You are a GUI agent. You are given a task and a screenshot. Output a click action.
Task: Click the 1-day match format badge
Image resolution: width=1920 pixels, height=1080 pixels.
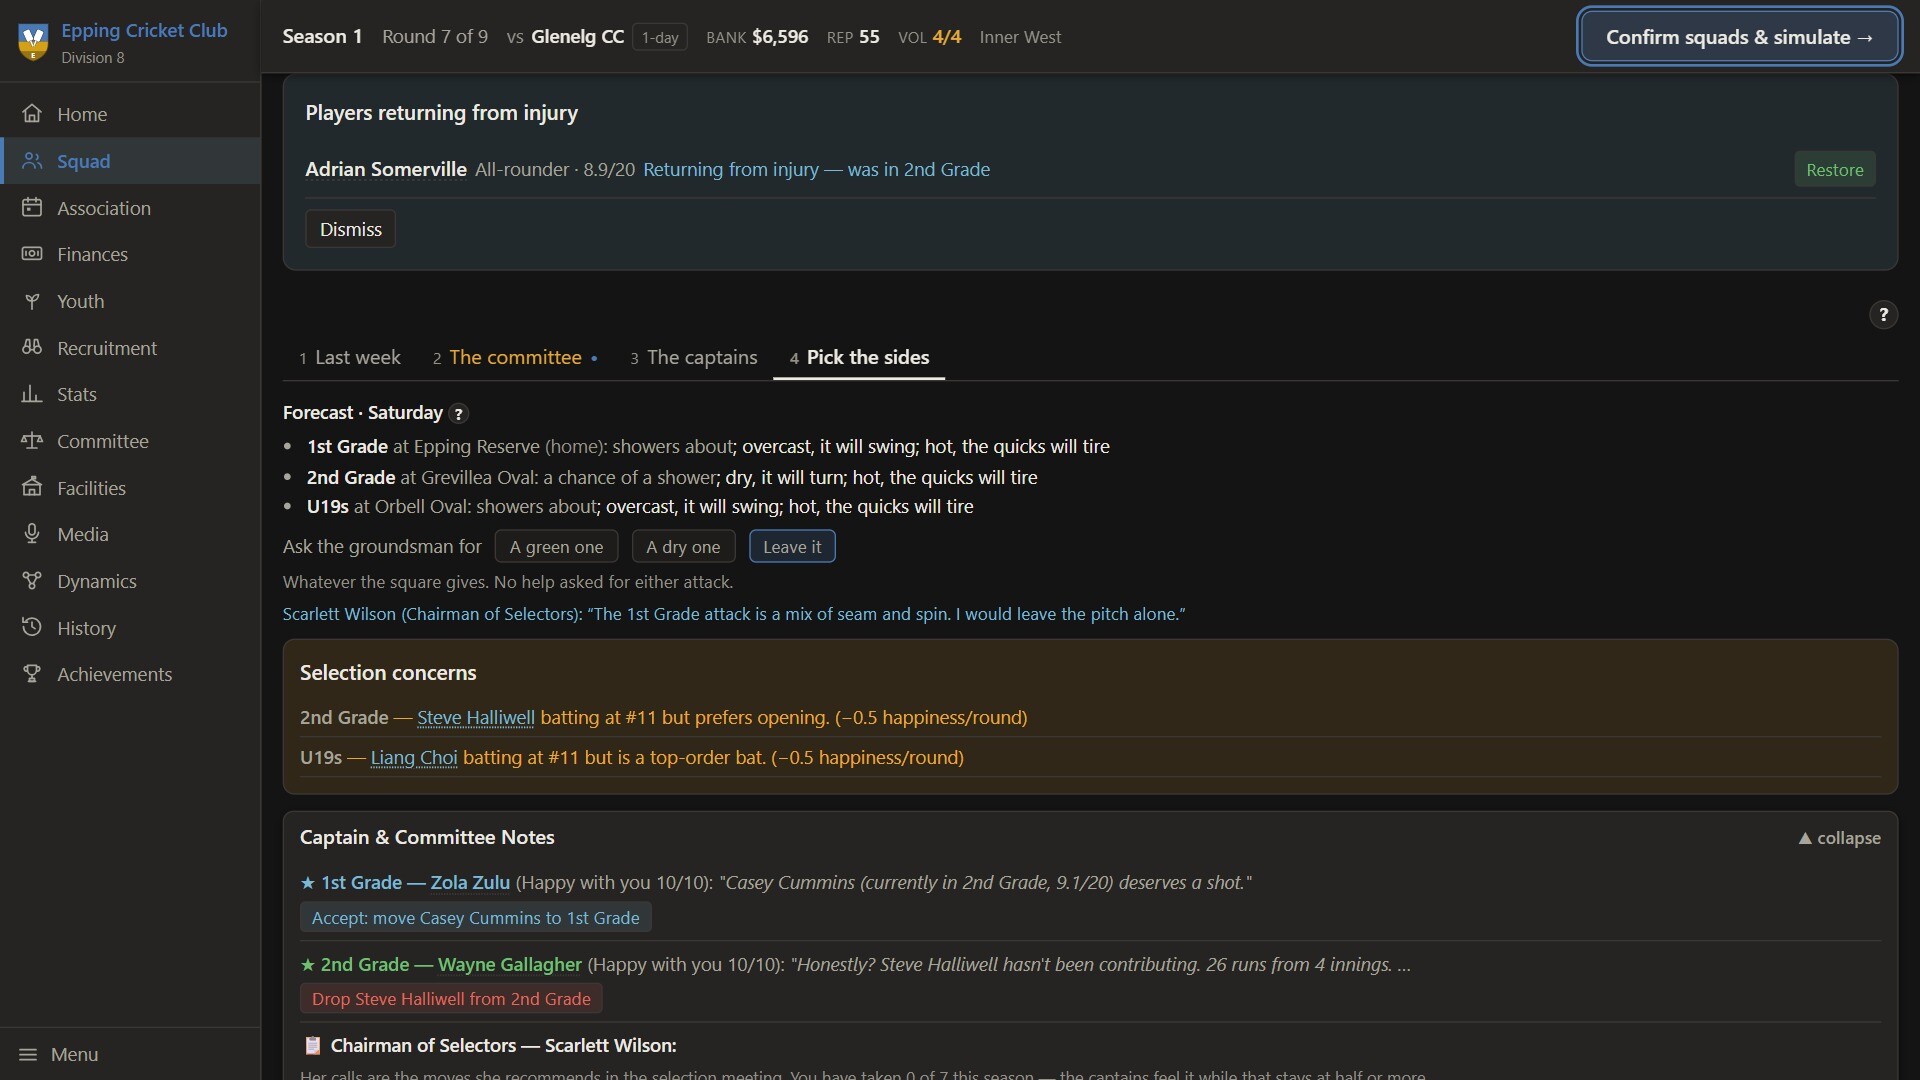[x=659, y=38]
